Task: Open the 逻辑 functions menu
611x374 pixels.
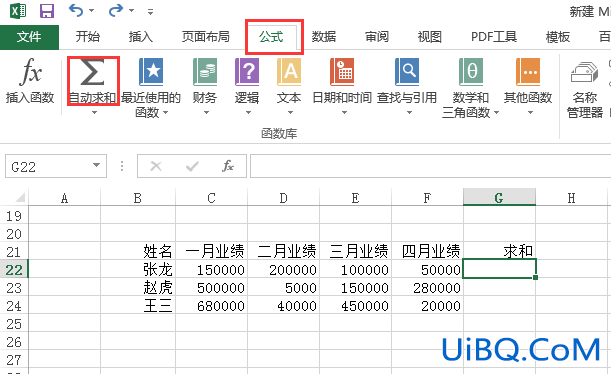Action: pyautogui.click(x=247, y=86)
